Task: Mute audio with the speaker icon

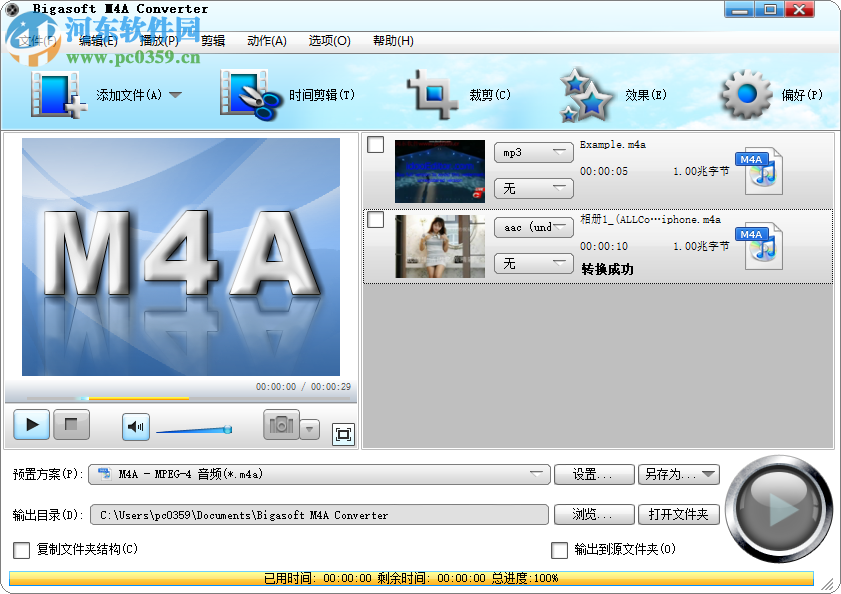Action: tap(135, 425)
